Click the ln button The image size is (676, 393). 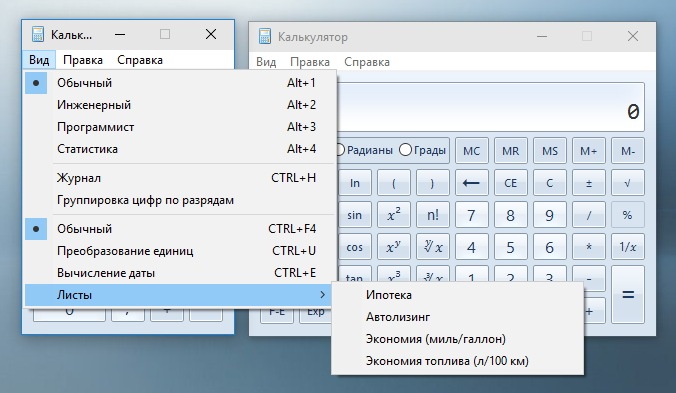tap(355, 183)
